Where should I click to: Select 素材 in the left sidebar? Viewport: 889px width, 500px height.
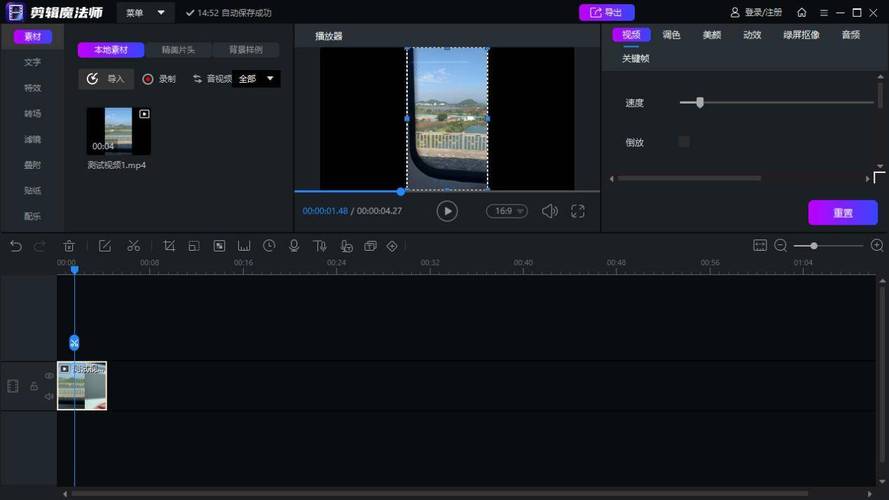tap(33, 37)
